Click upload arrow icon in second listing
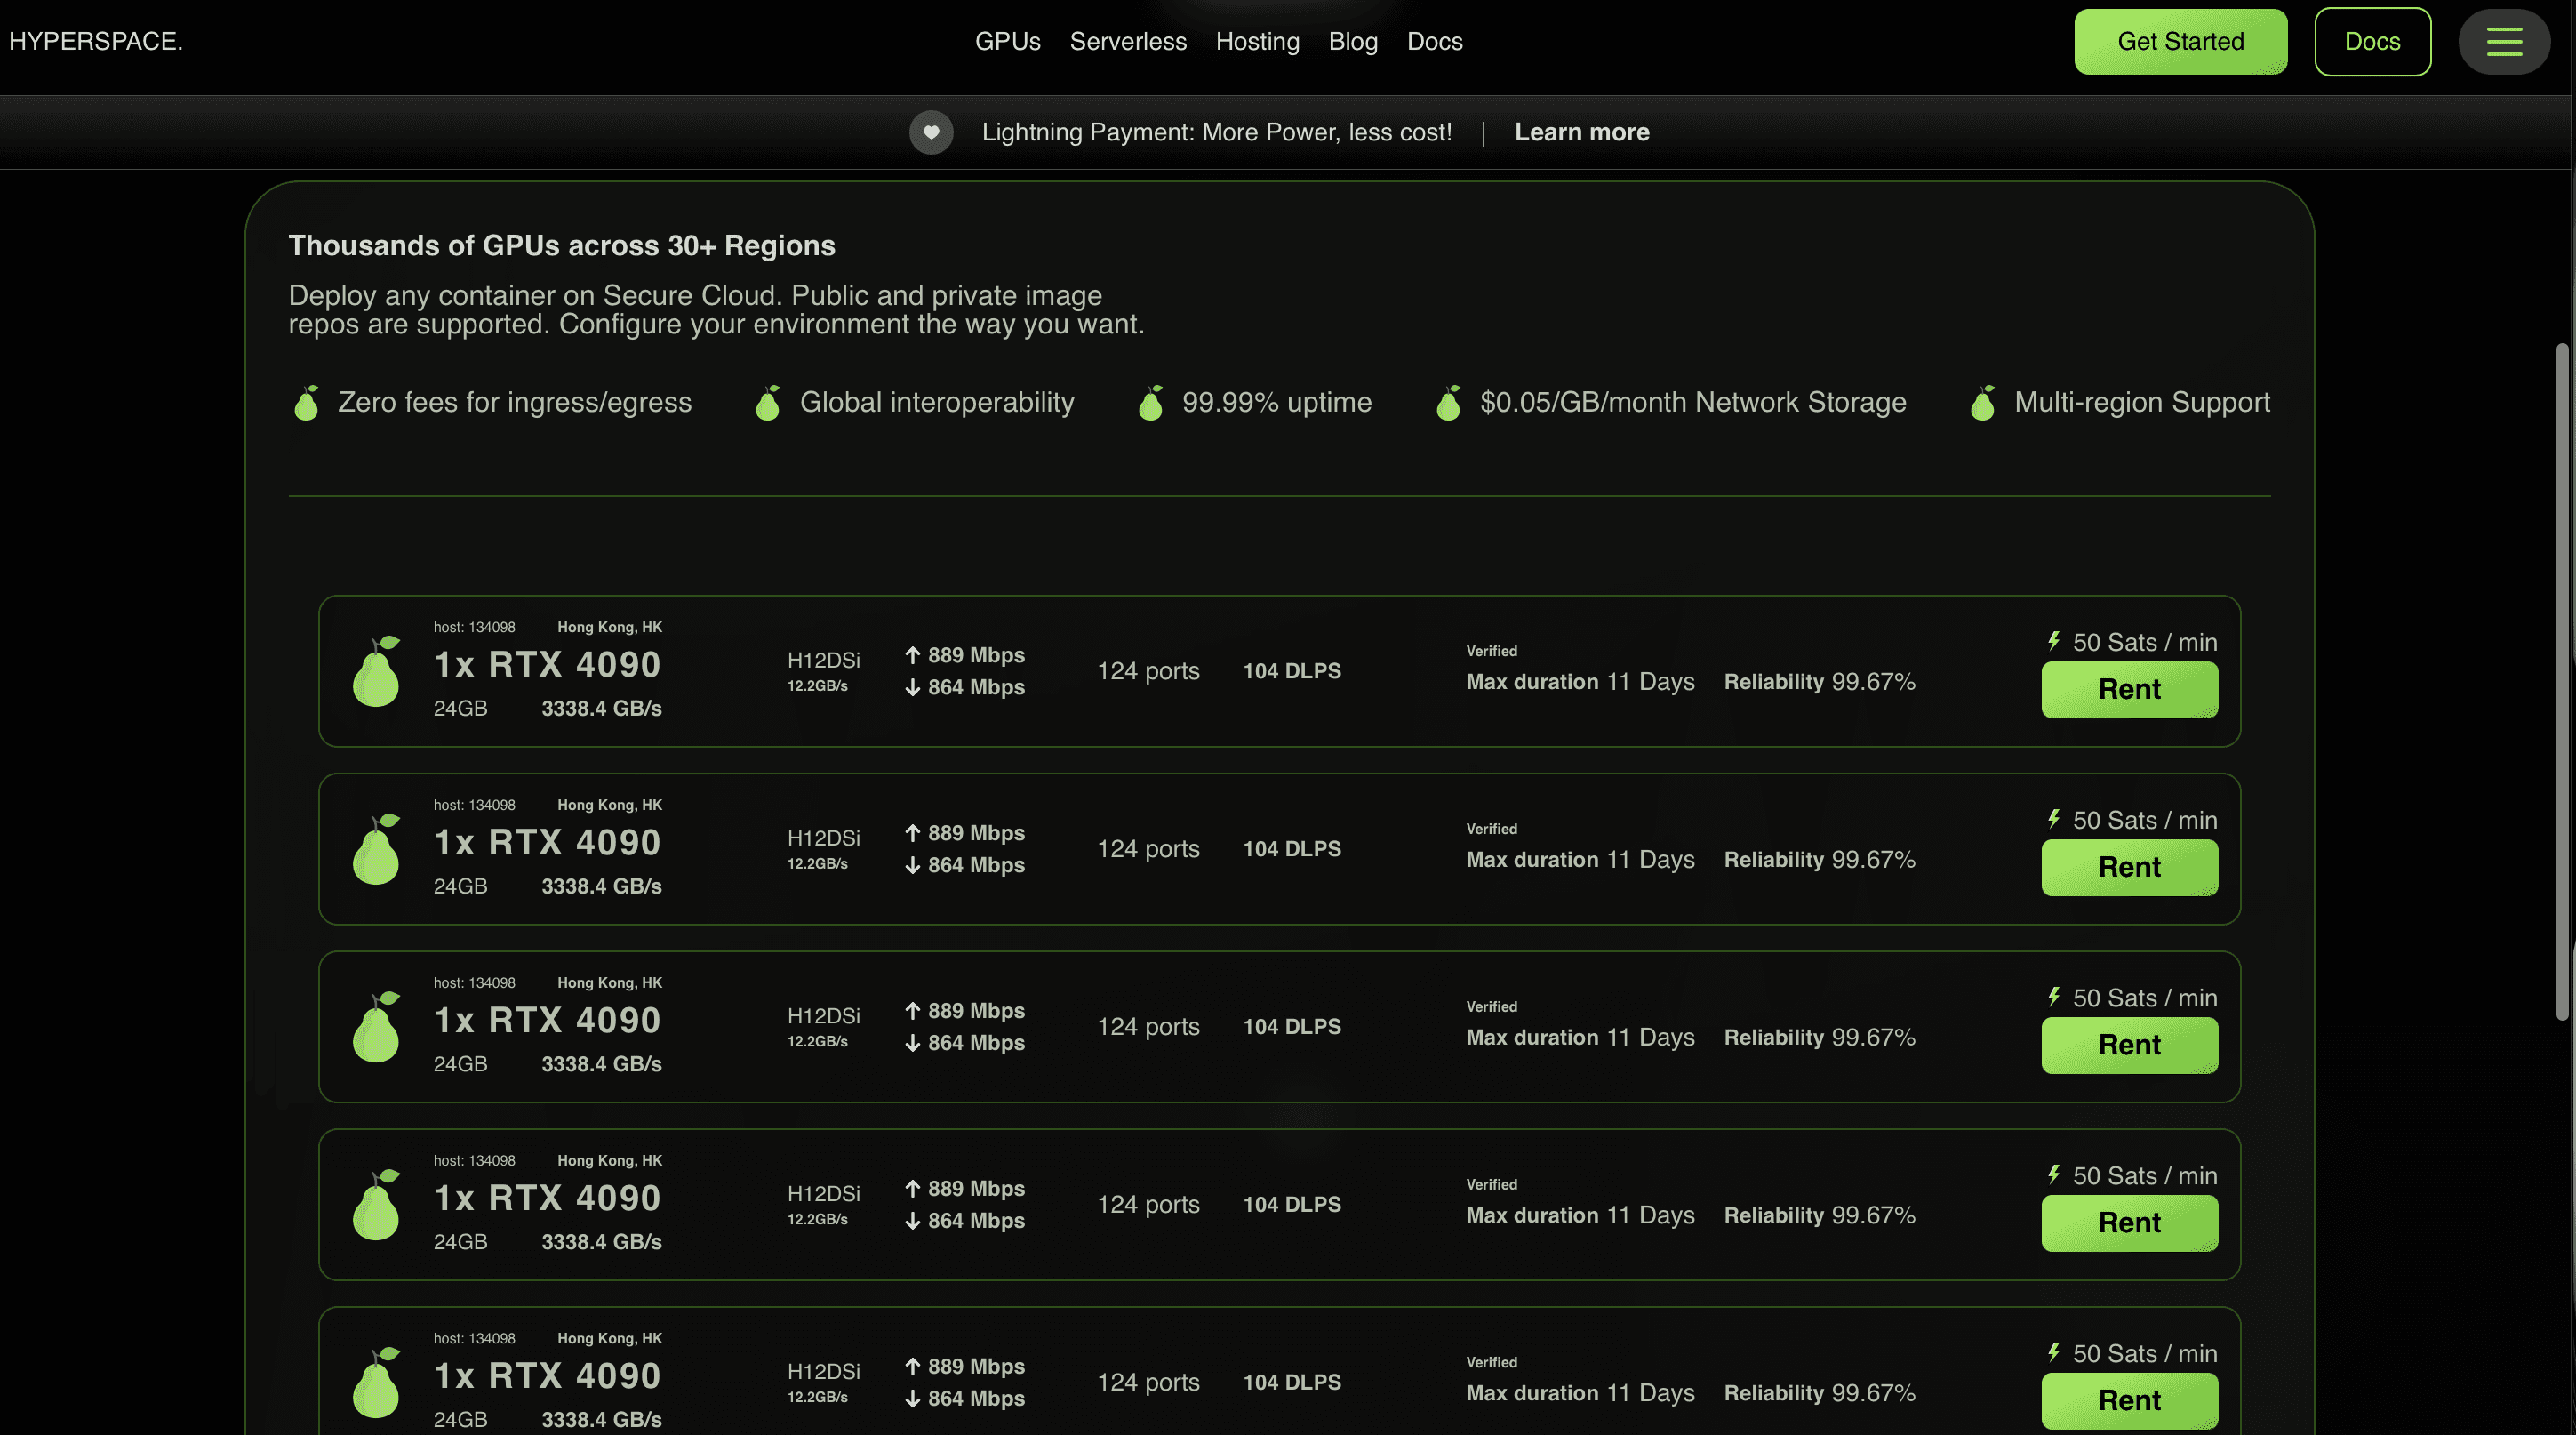 click(x=912, y=833)
